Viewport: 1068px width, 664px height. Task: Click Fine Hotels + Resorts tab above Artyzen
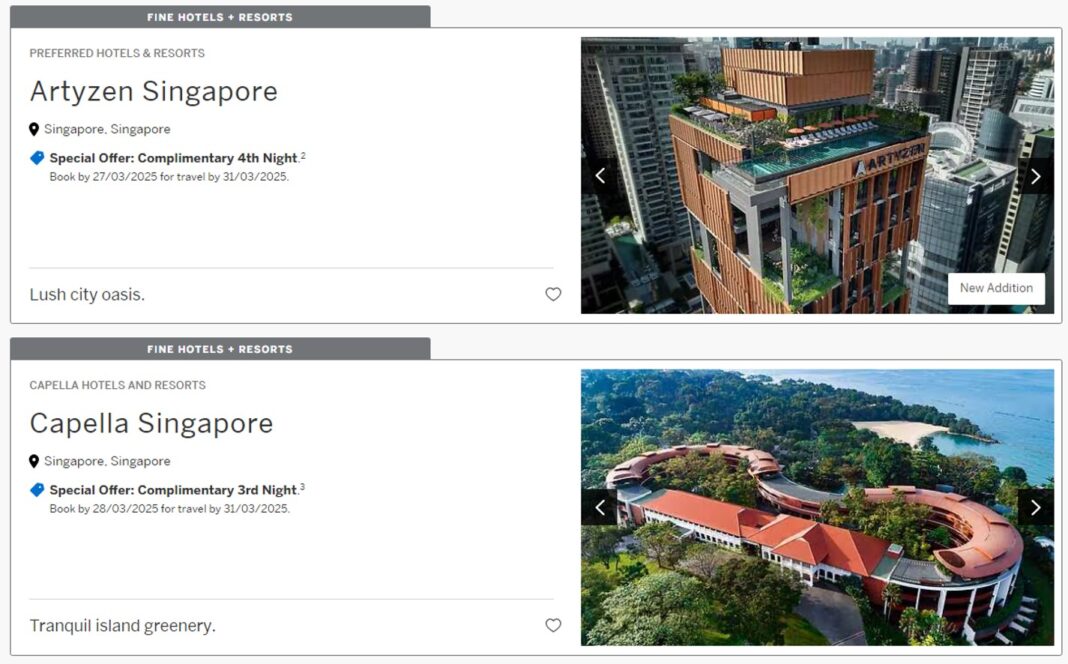pos(220,17)
